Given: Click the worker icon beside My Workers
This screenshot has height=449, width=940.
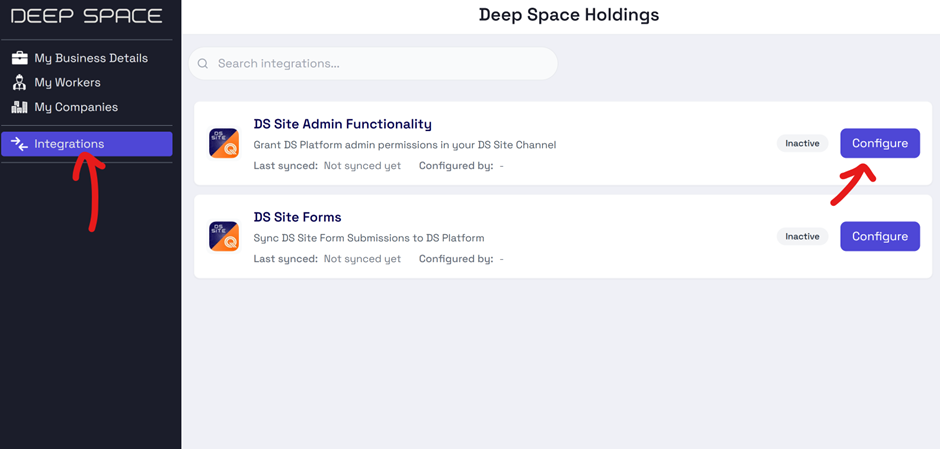Looking at the screenshot, I should tap(20, 83).
